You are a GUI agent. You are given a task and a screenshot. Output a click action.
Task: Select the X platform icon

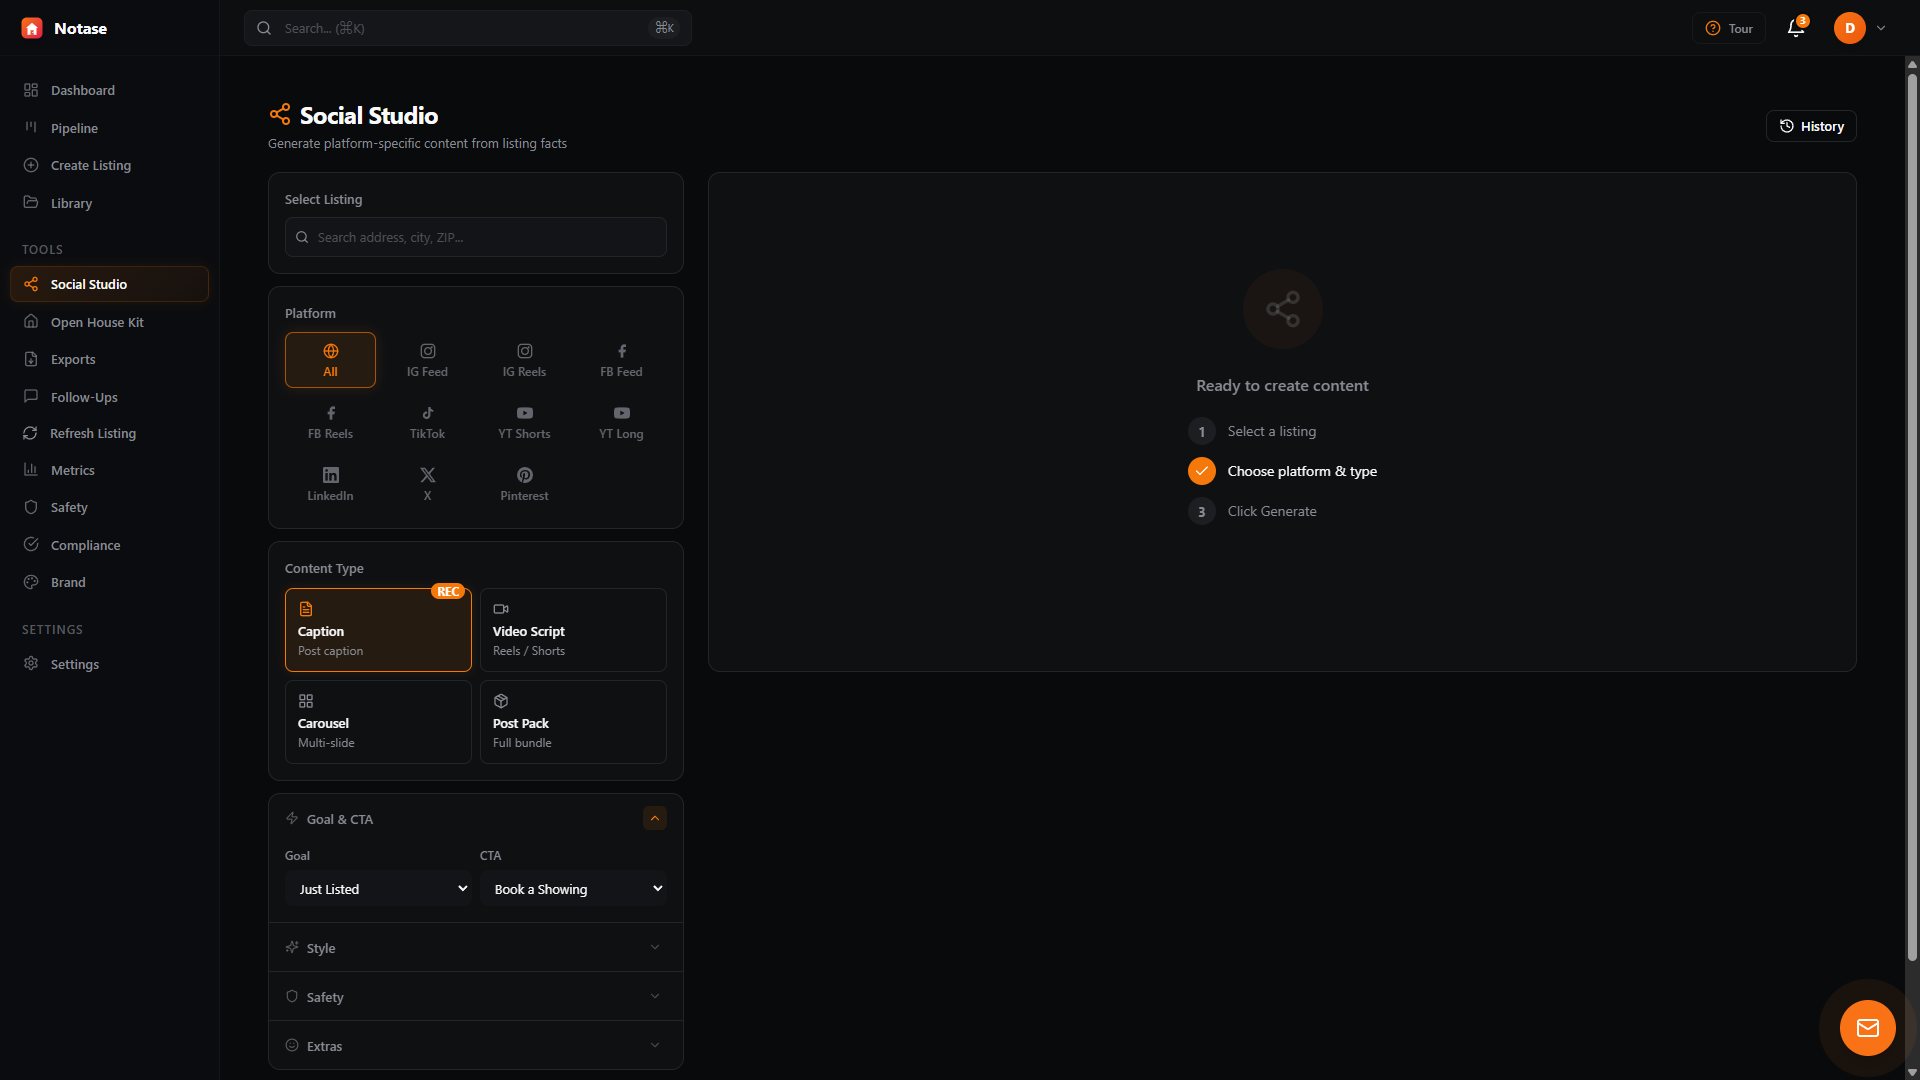coord(427,483)
